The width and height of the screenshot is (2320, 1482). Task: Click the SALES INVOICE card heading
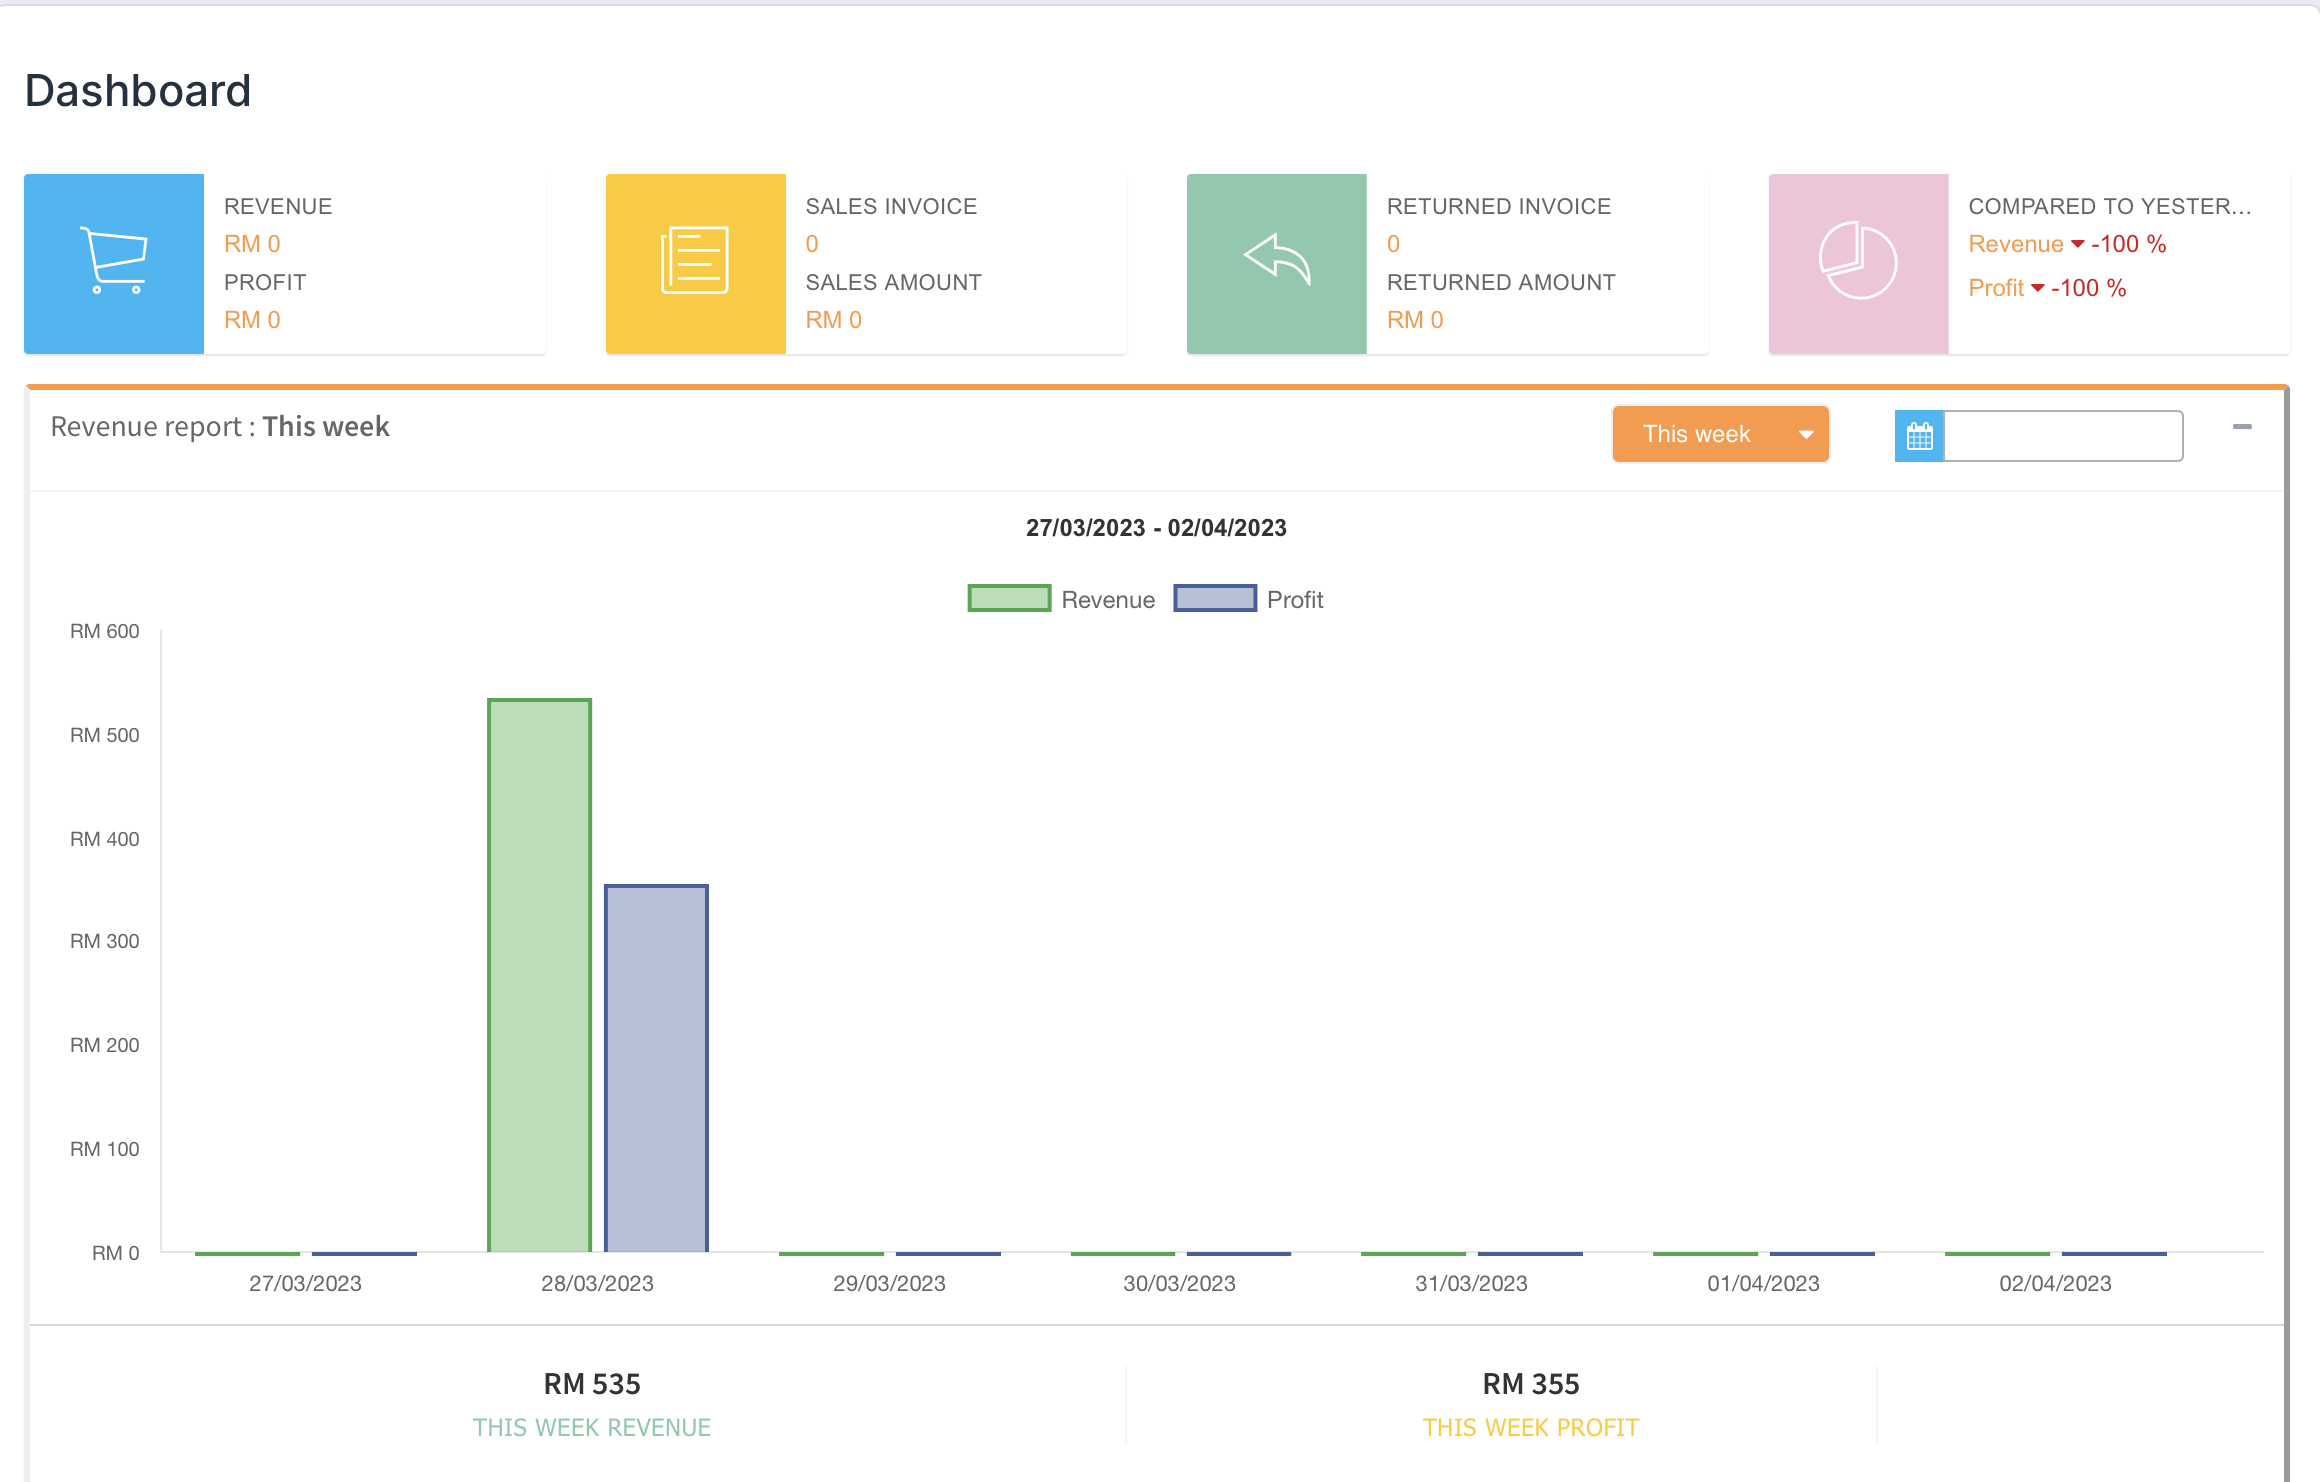(891, 206)
